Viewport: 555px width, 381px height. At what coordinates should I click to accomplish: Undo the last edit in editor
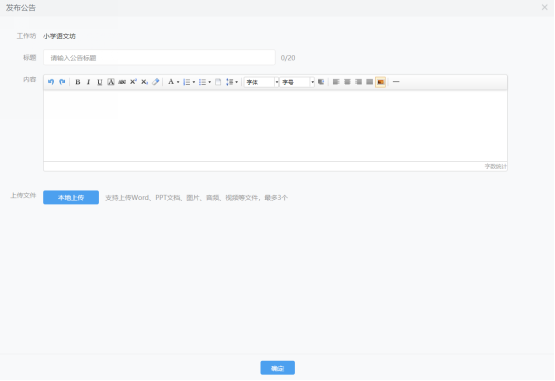[x=51, y=82]
